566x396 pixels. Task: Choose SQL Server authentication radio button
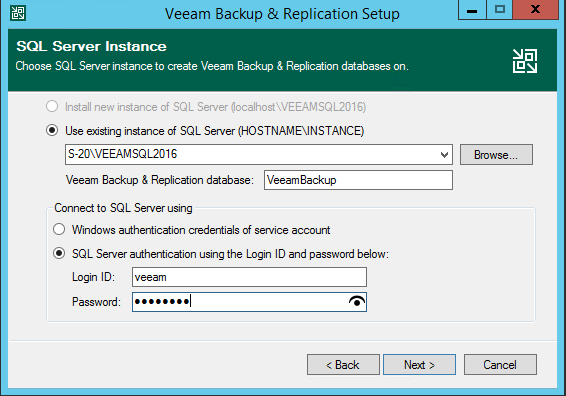(59, 253)
